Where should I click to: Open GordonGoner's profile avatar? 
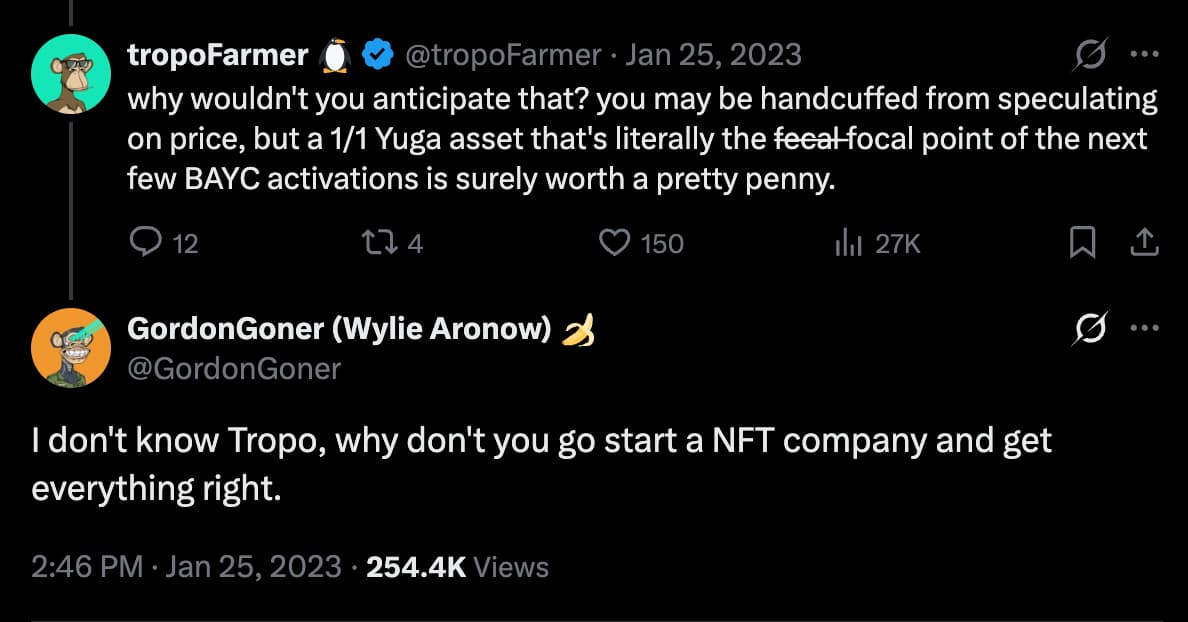71,347
